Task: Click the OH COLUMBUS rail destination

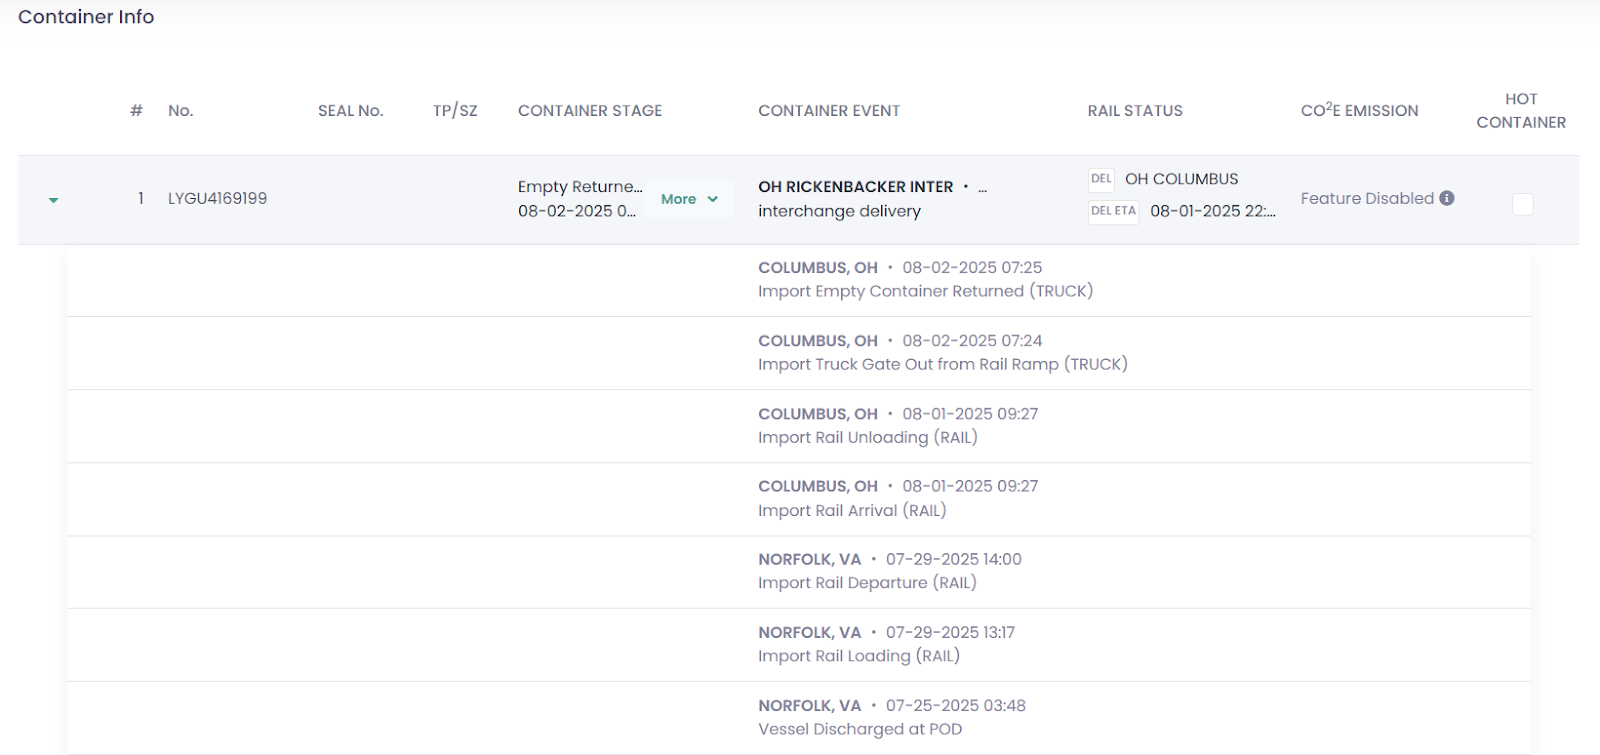Action: 1181,179
